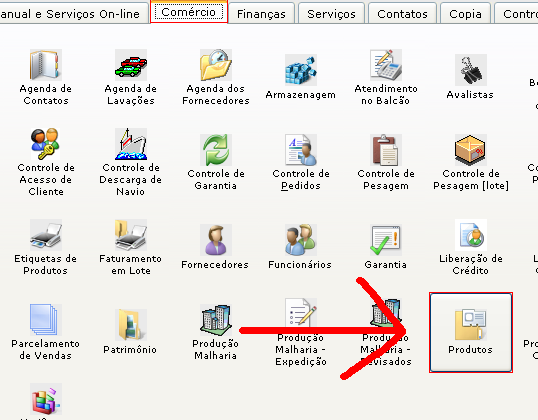Open Liberação de Crédito icon
The width and height of the screenshot is (538, 420).
tap(471, 235)
